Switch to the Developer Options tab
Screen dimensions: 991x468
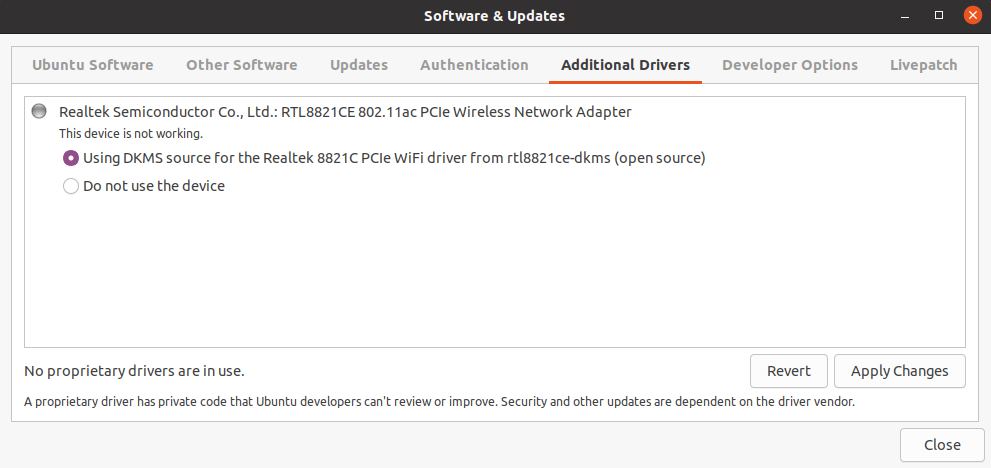click(x=790, y=65)
